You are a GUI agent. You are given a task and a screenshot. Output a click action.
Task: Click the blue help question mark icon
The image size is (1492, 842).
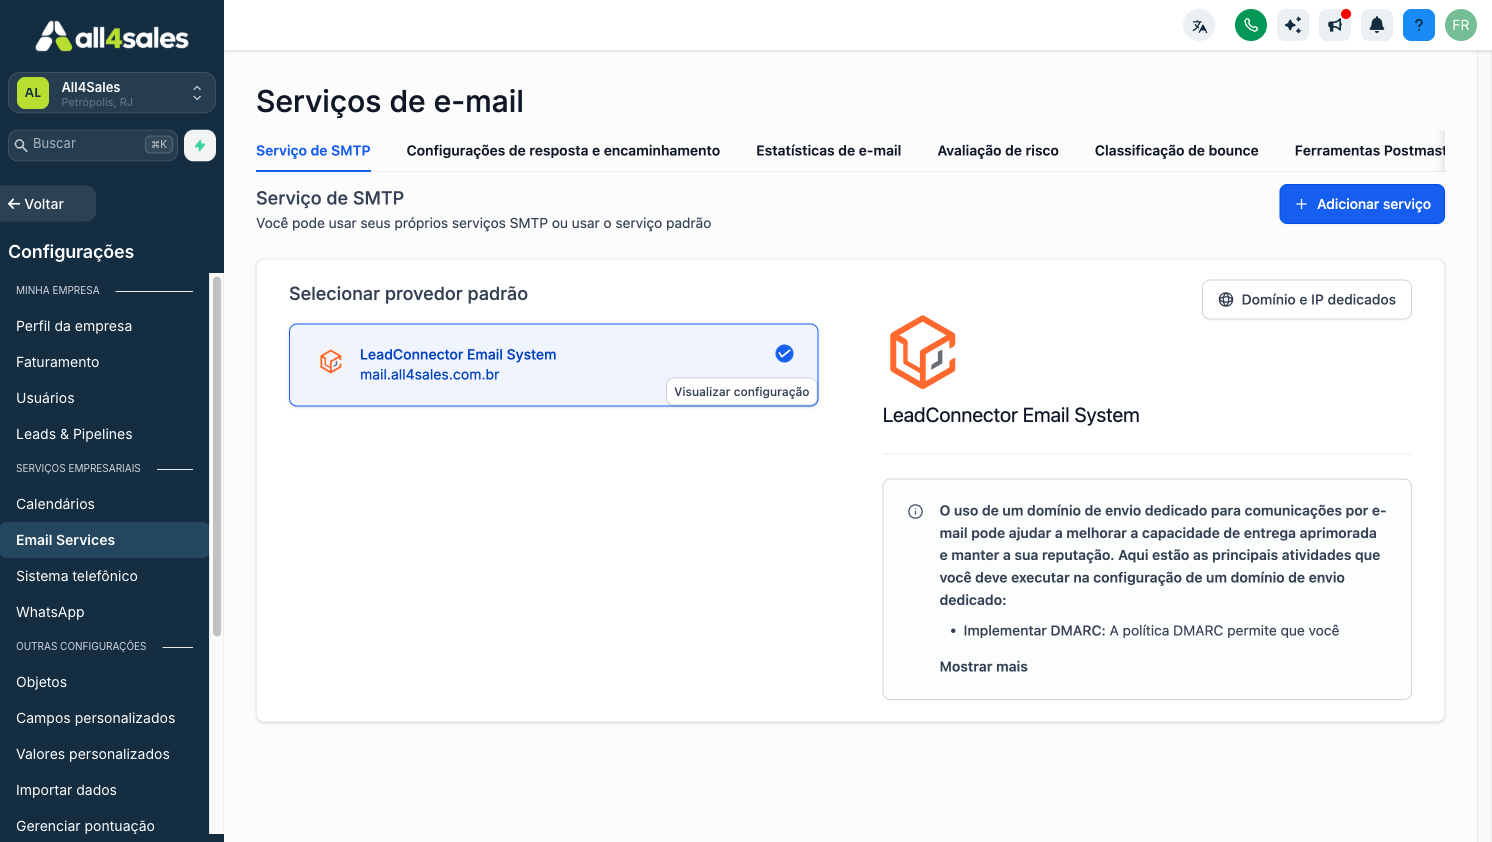1419,25
